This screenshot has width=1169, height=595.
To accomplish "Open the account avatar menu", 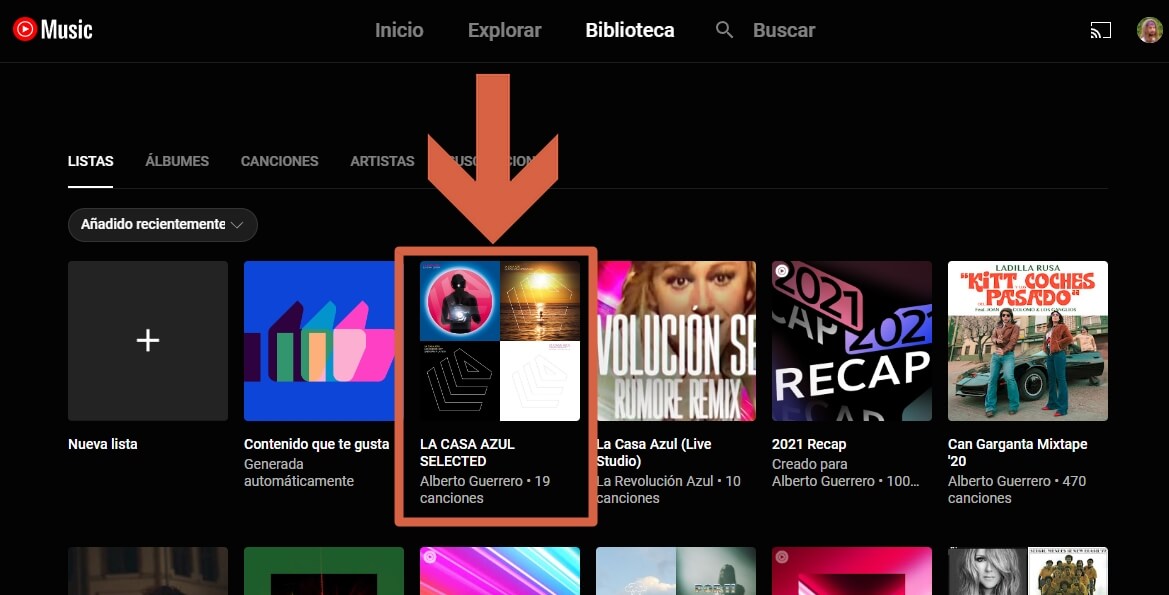I will click(x=1149, y=30).
